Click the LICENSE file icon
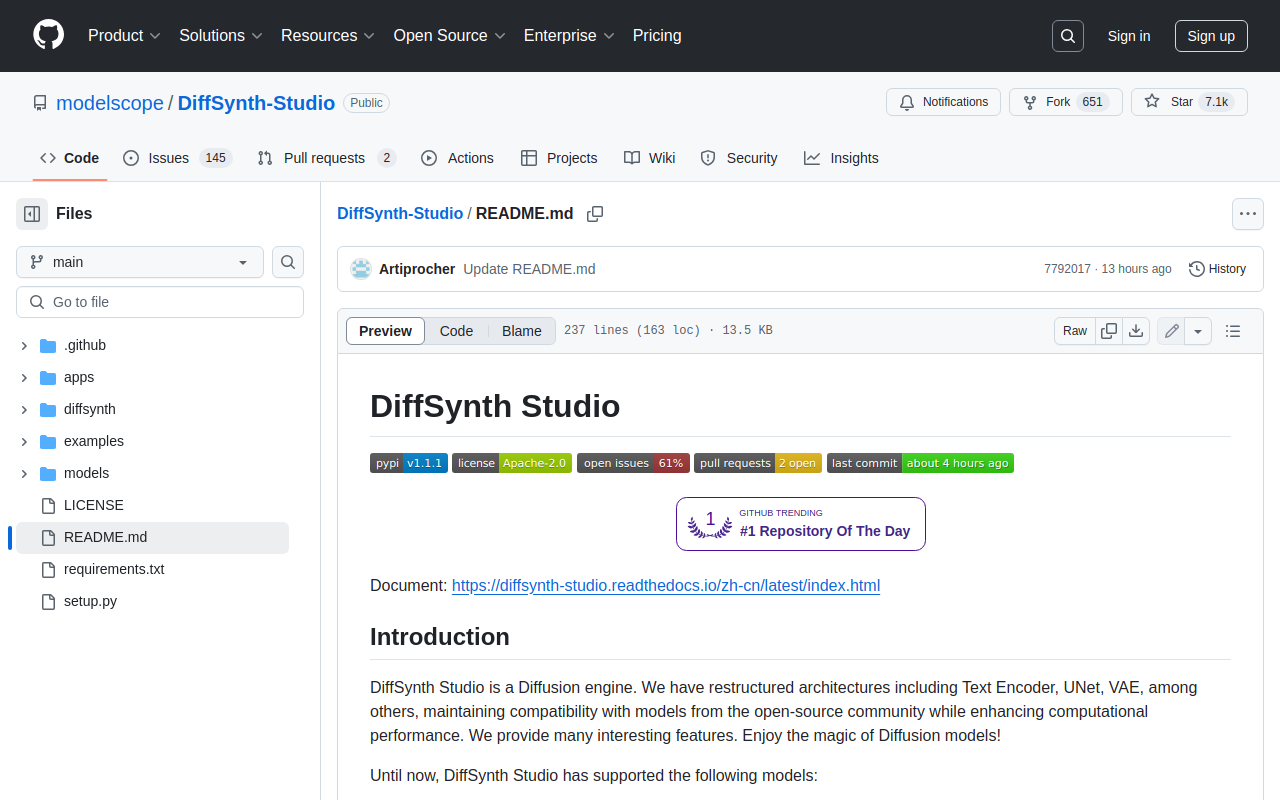Screen dimensions: 1280x800 point(48,505)
